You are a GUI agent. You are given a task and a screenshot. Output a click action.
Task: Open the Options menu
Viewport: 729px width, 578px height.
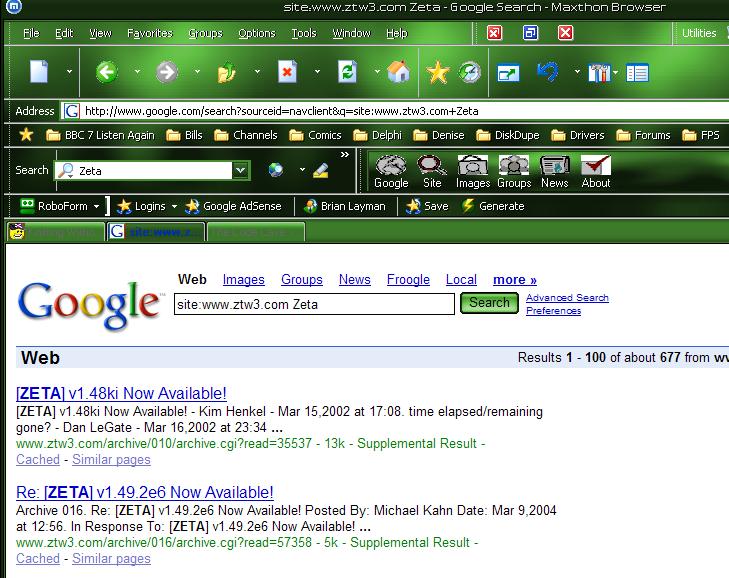tap(257, 33)
